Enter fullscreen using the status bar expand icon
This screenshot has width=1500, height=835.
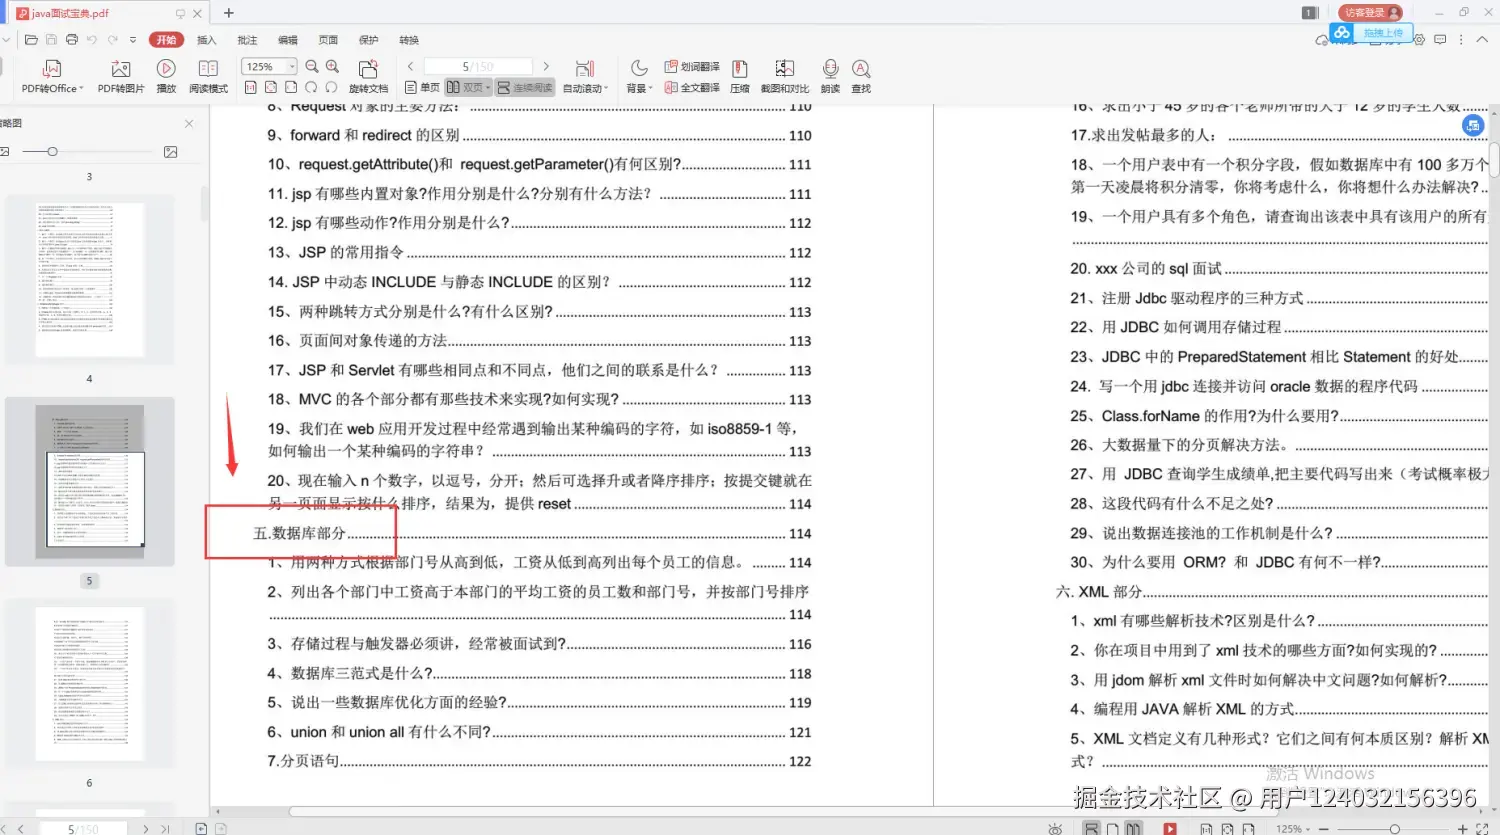[1482, 828]
